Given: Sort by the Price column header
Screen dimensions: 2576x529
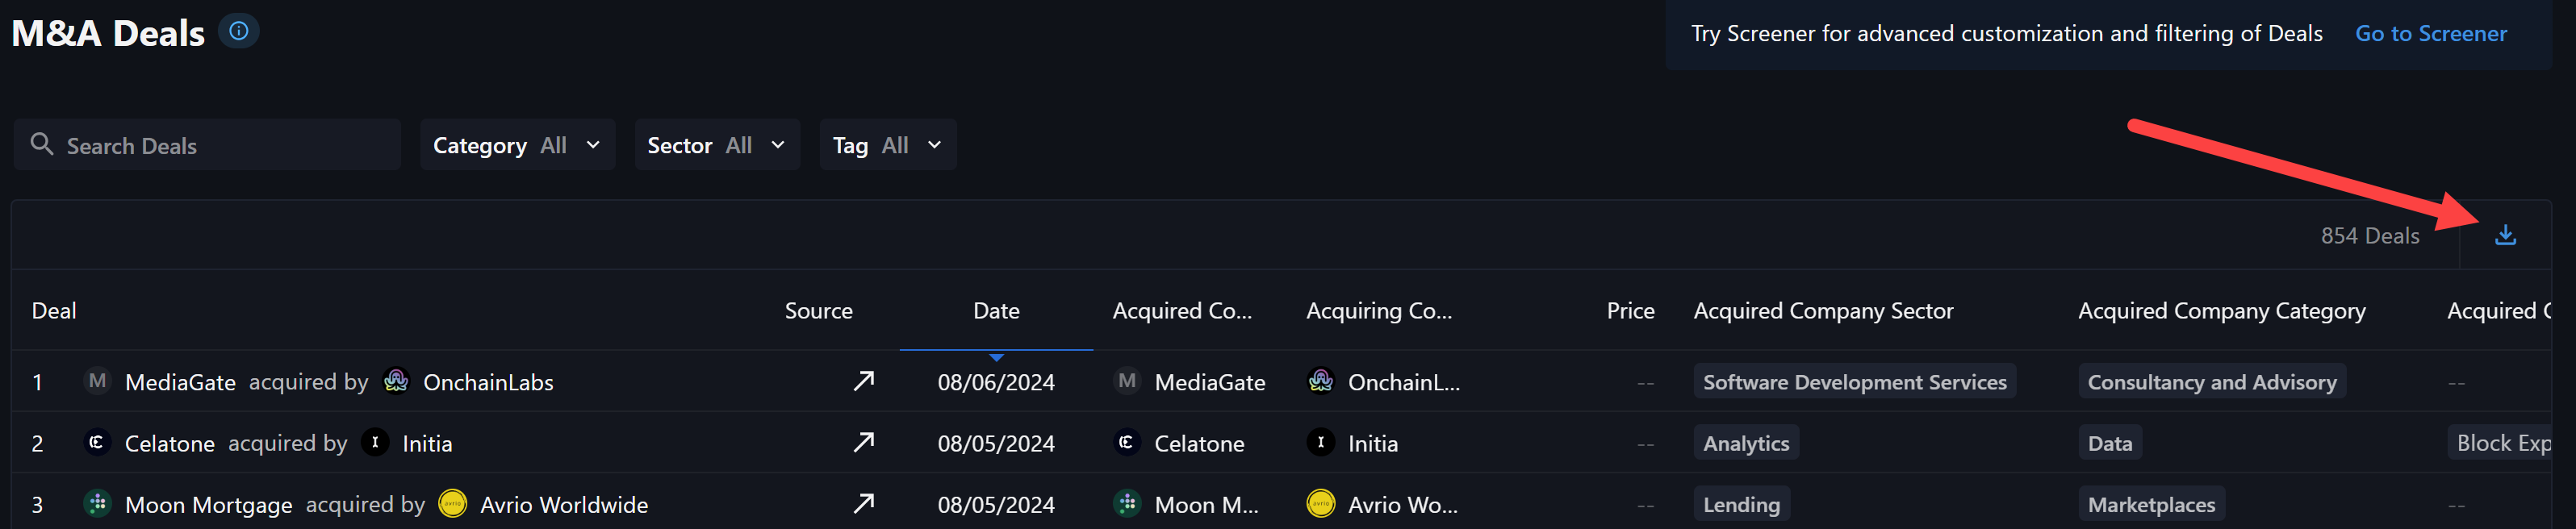Looking at the screenshot, I should 1630,311.
